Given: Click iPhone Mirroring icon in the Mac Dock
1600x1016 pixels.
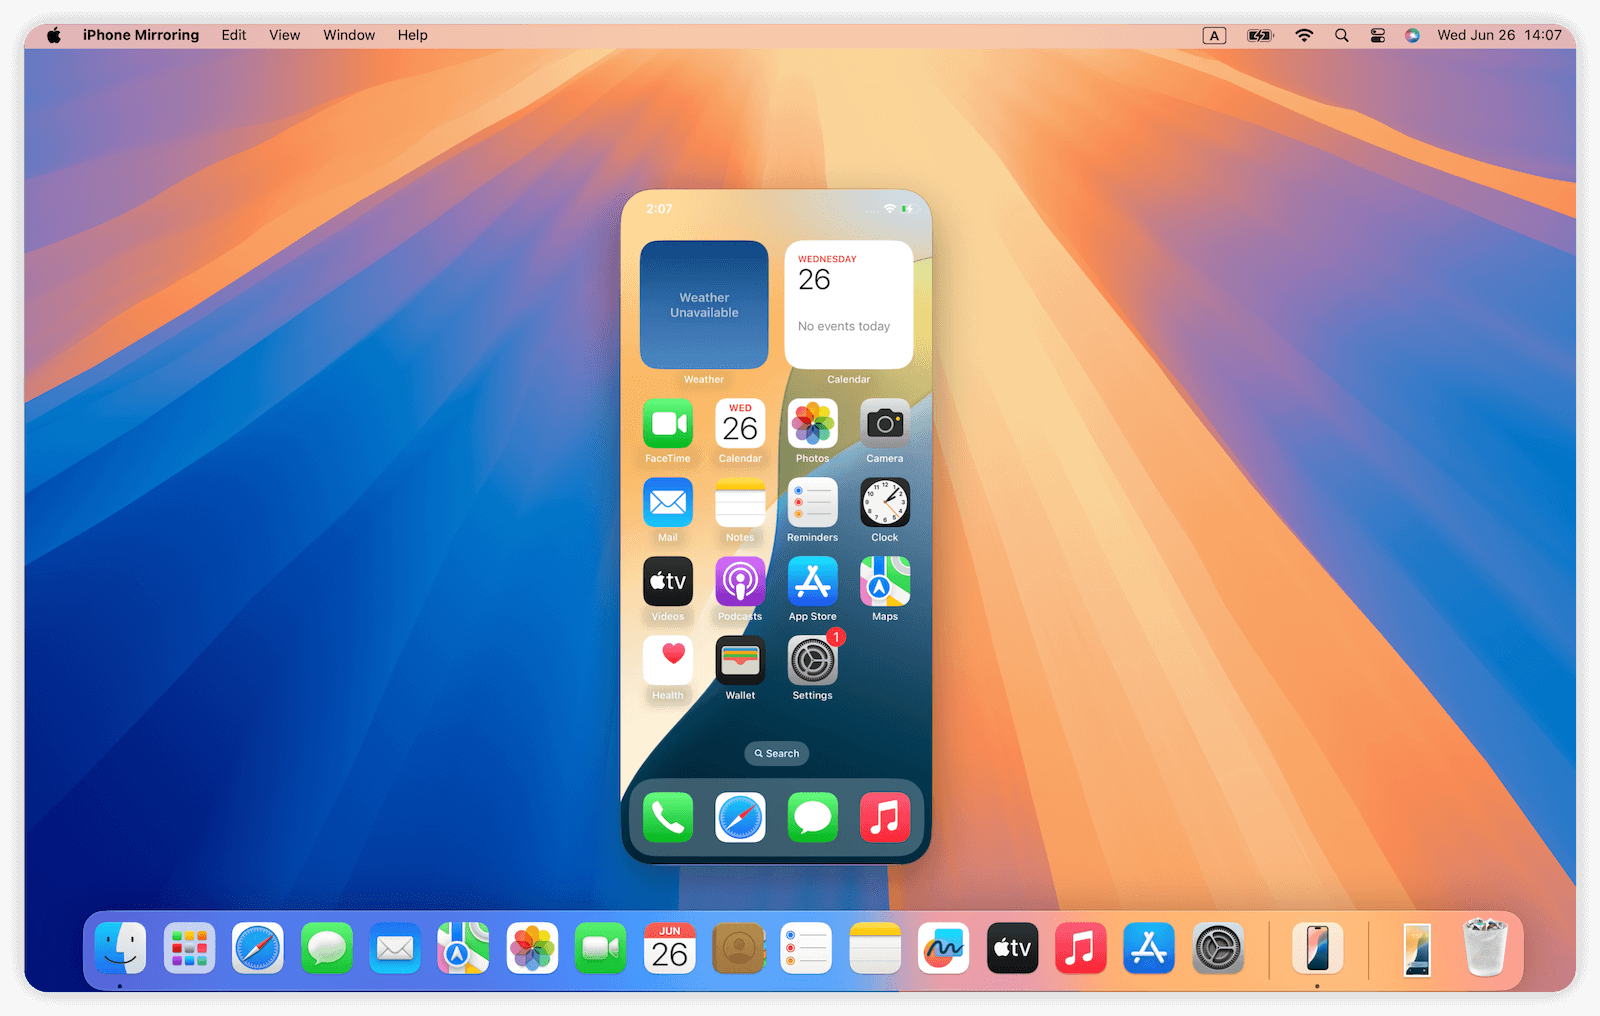Looking at the screenshot, I should (x=1318, y=948).
